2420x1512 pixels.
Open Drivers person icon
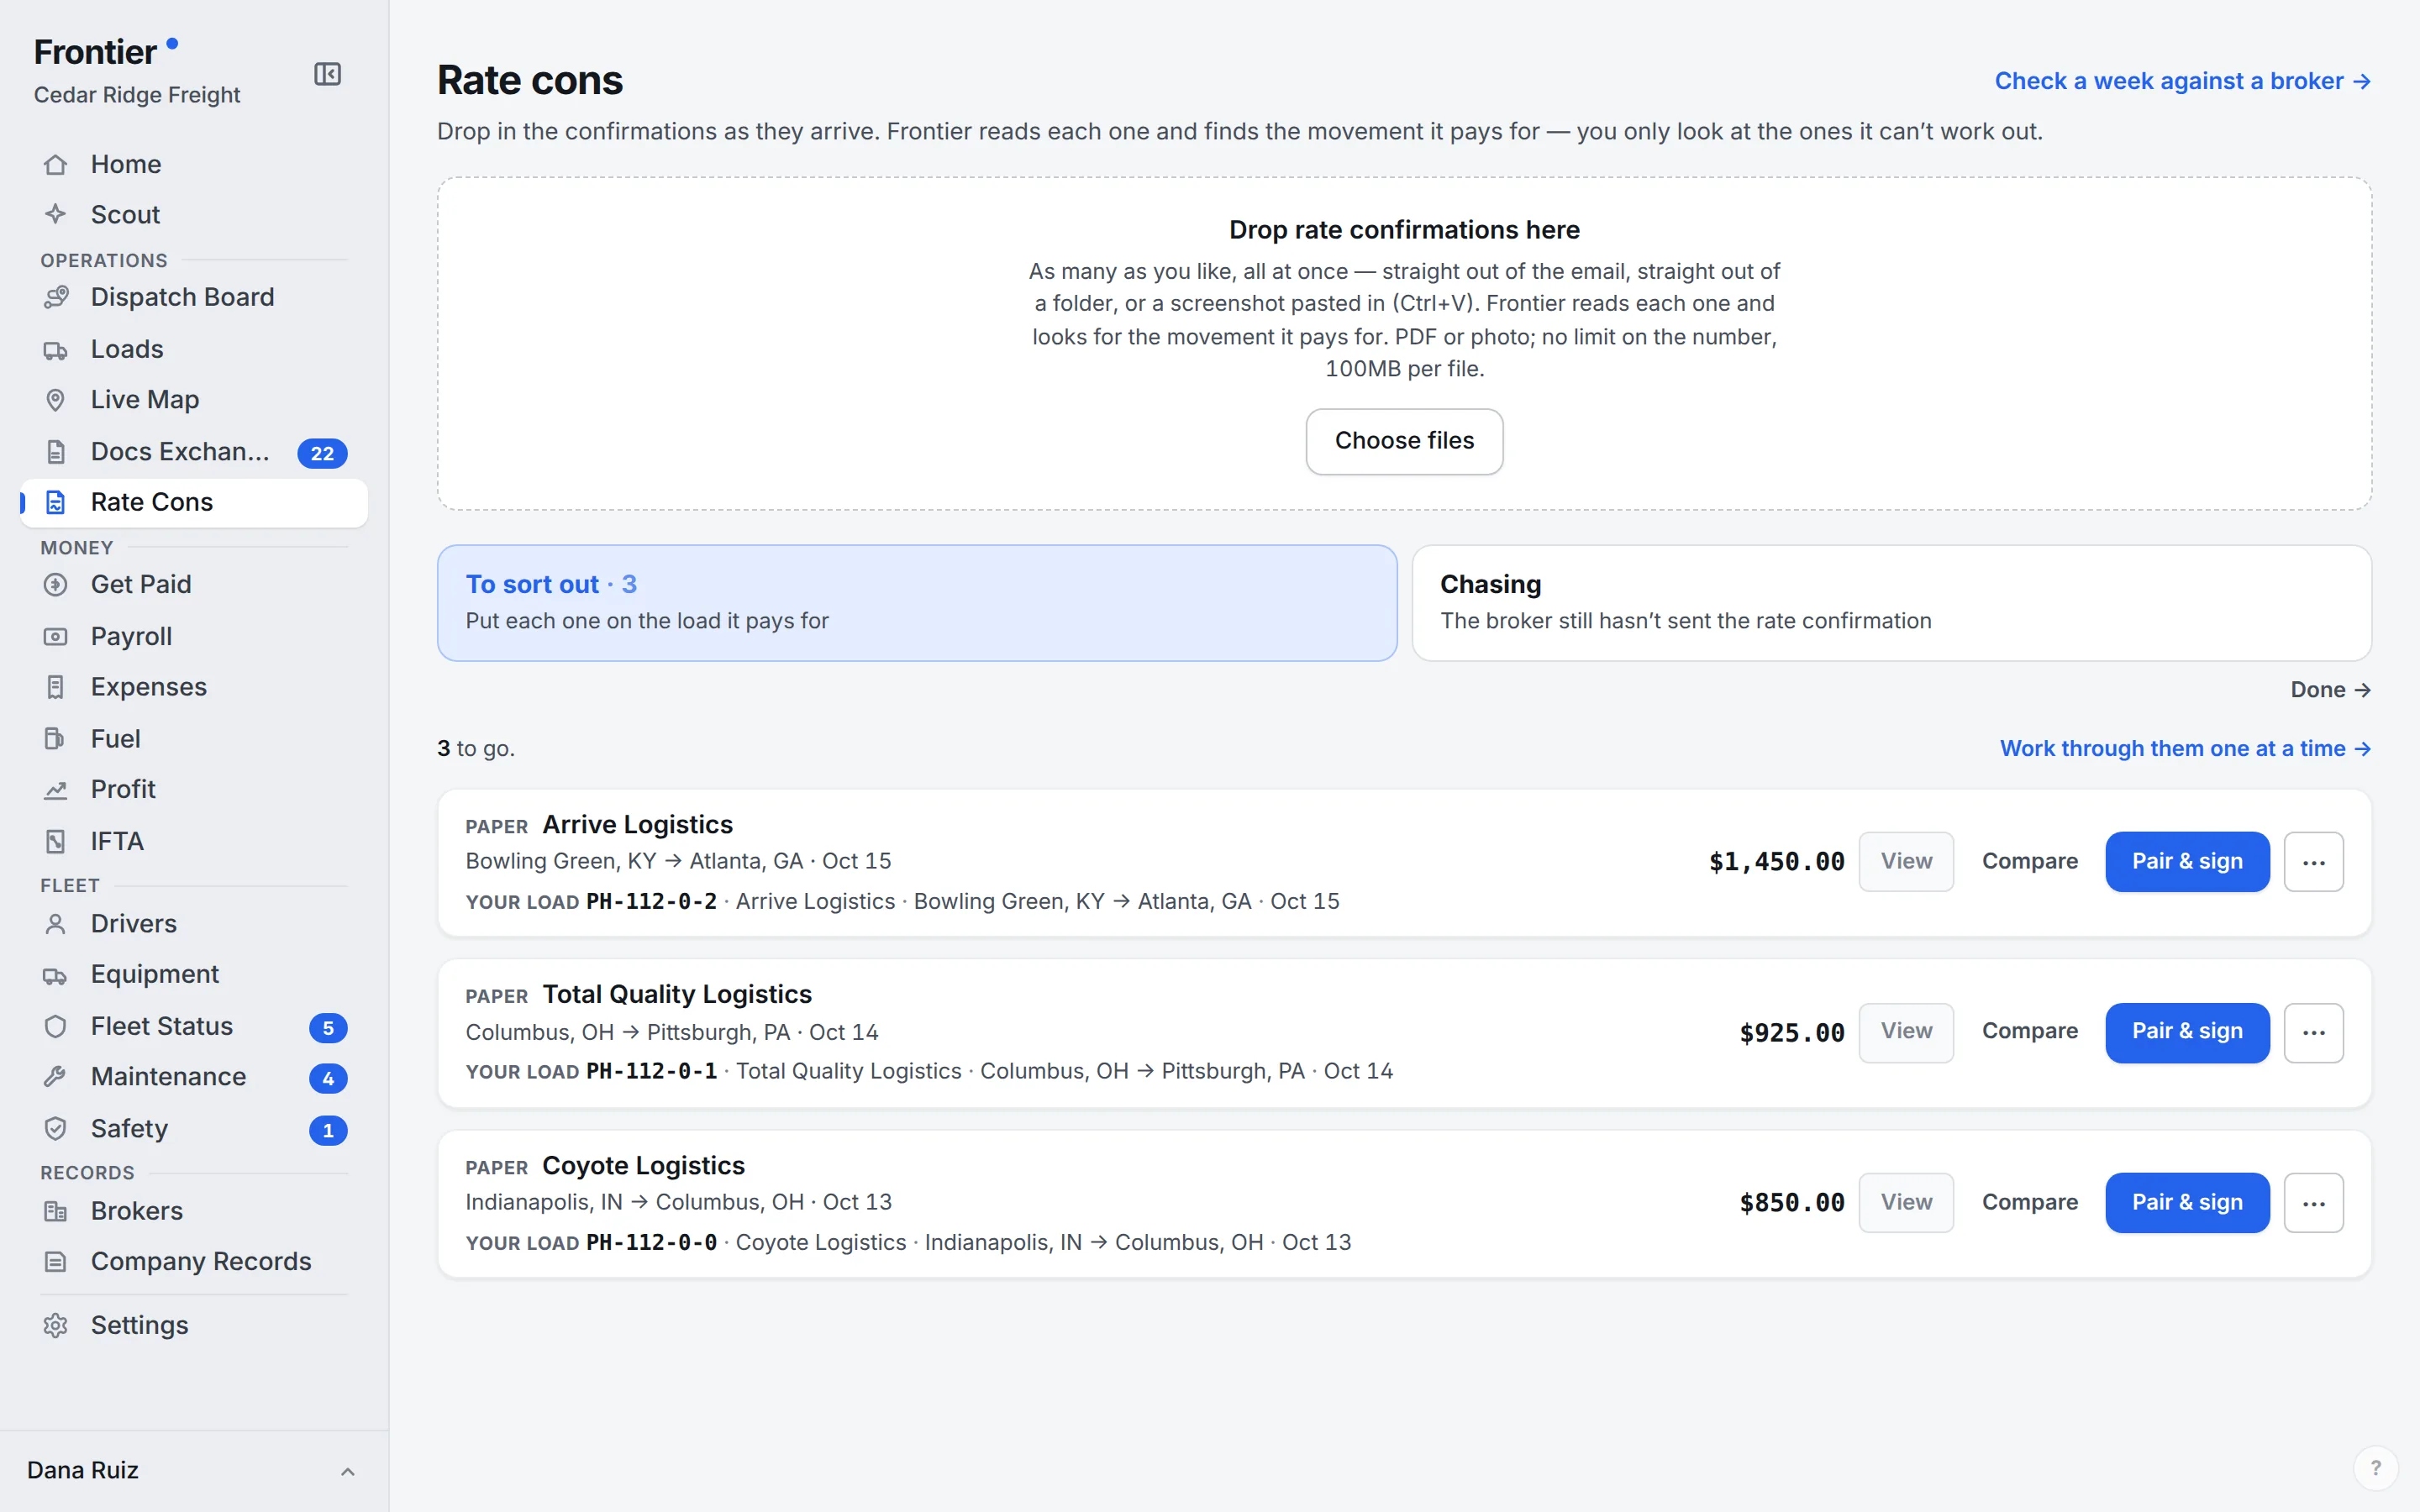pyautogui.click(x=56, y=923)
